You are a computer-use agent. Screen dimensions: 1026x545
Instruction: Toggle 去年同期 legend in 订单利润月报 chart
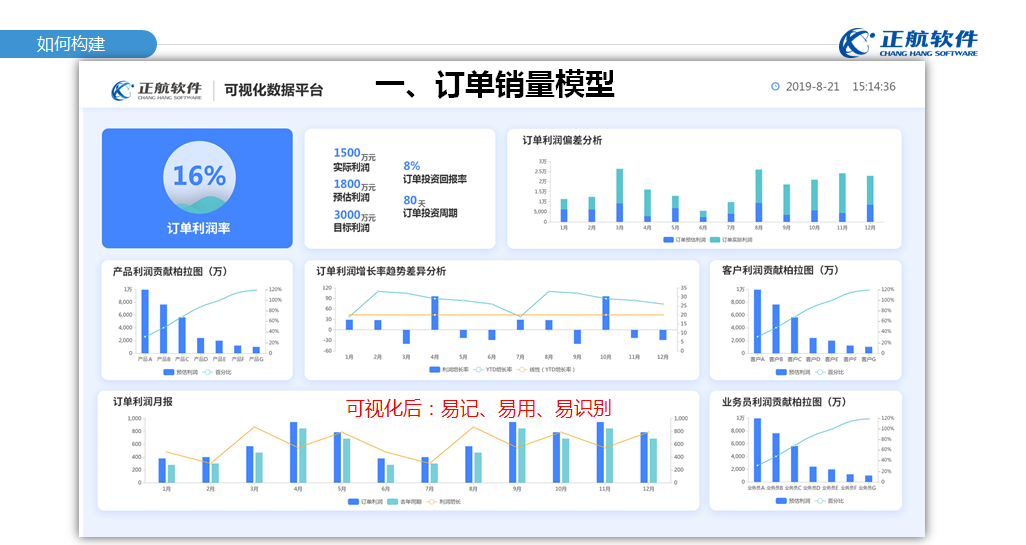(x=398, y=501)
